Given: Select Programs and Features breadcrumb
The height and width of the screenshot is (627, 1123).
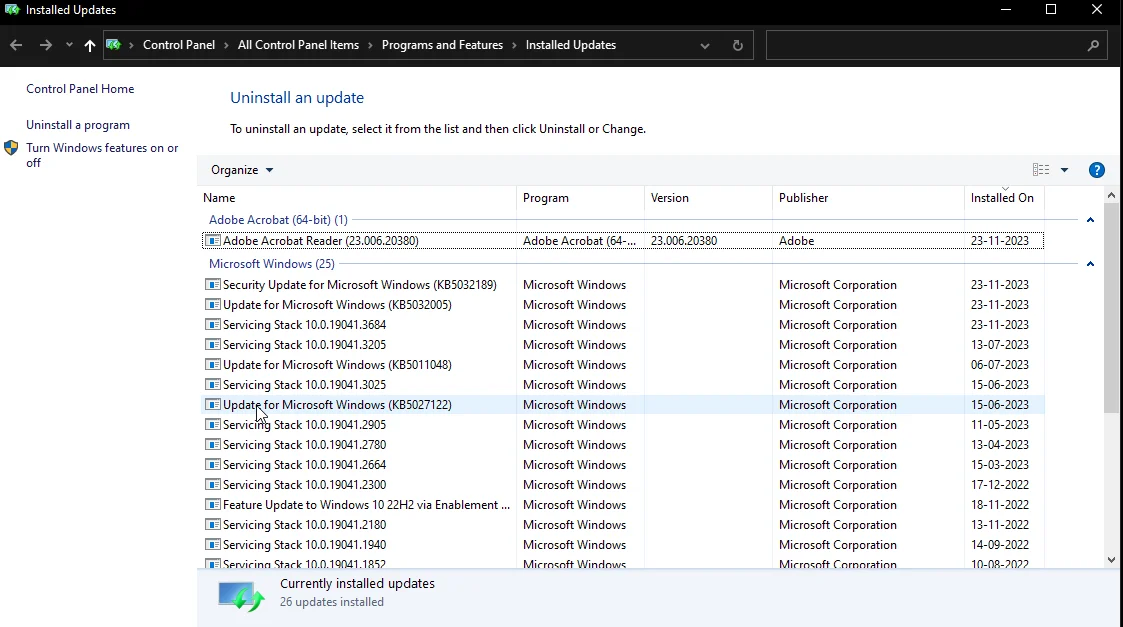Looking at the screenshot, I should (x=442, y=44).
